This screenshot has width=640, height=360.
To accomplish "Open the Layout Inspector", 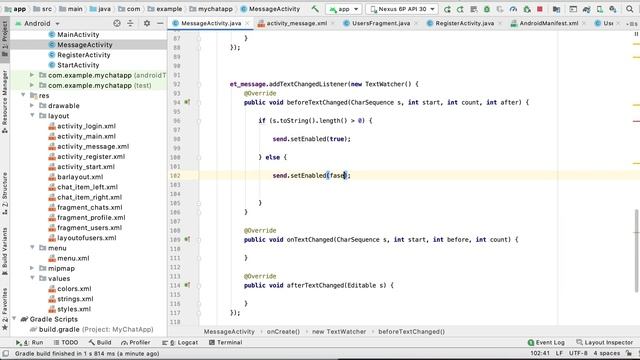I will pyautogui.click(x=604, y=342).
